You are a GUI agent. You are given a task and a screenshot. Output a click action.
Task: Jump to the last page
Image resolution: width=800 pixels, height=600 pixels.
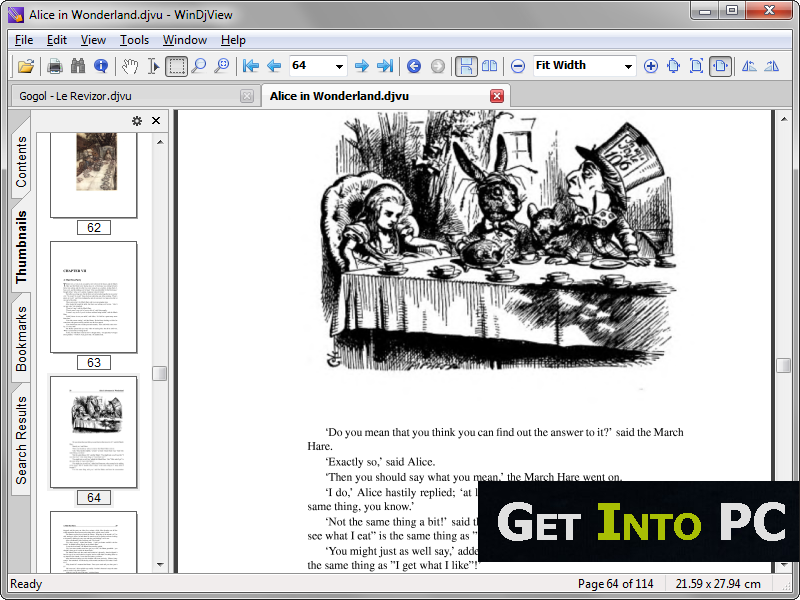pos(385,66)
